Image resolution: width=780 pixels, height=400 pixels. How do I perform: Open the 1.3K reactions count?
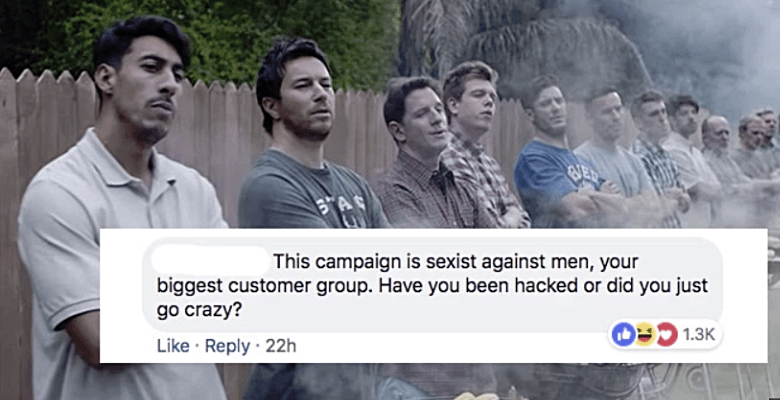tap(699, 335)
